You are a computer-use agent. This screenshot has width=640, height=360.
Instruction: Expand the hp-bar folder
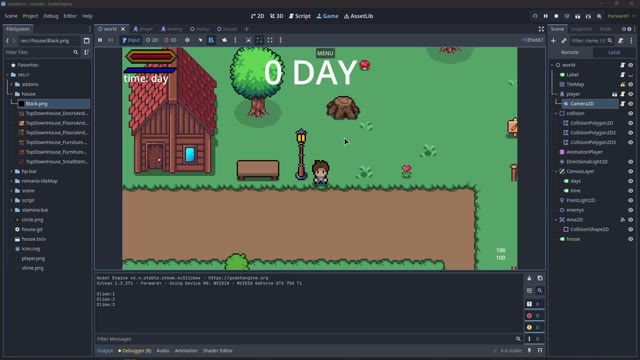click(12, 171)
